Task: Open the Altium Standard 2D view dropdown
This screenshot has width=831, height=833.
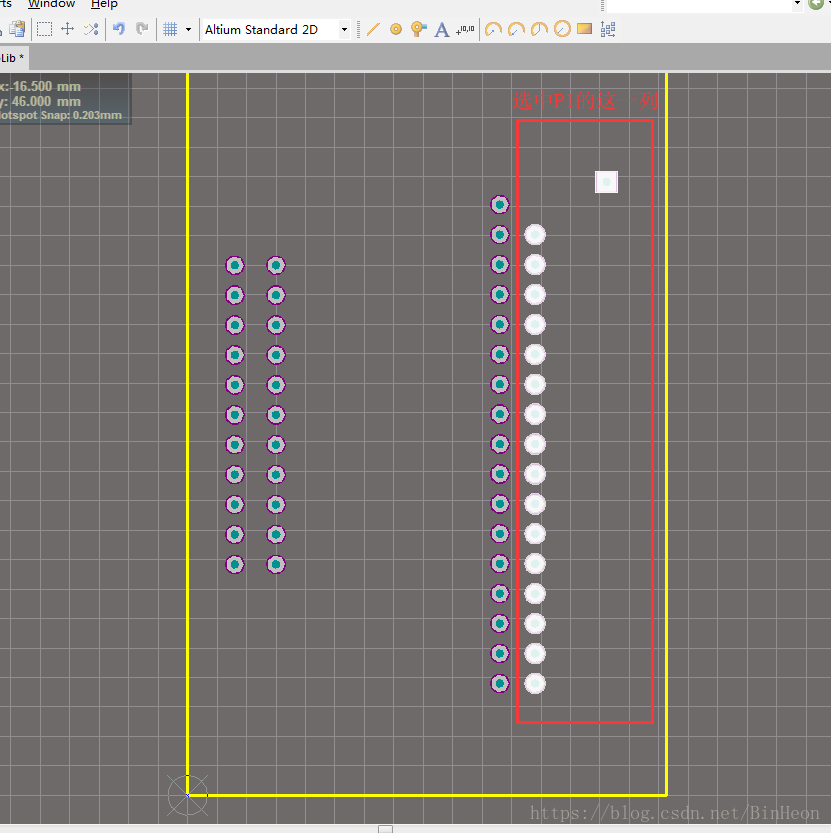Action: (275, 29)
